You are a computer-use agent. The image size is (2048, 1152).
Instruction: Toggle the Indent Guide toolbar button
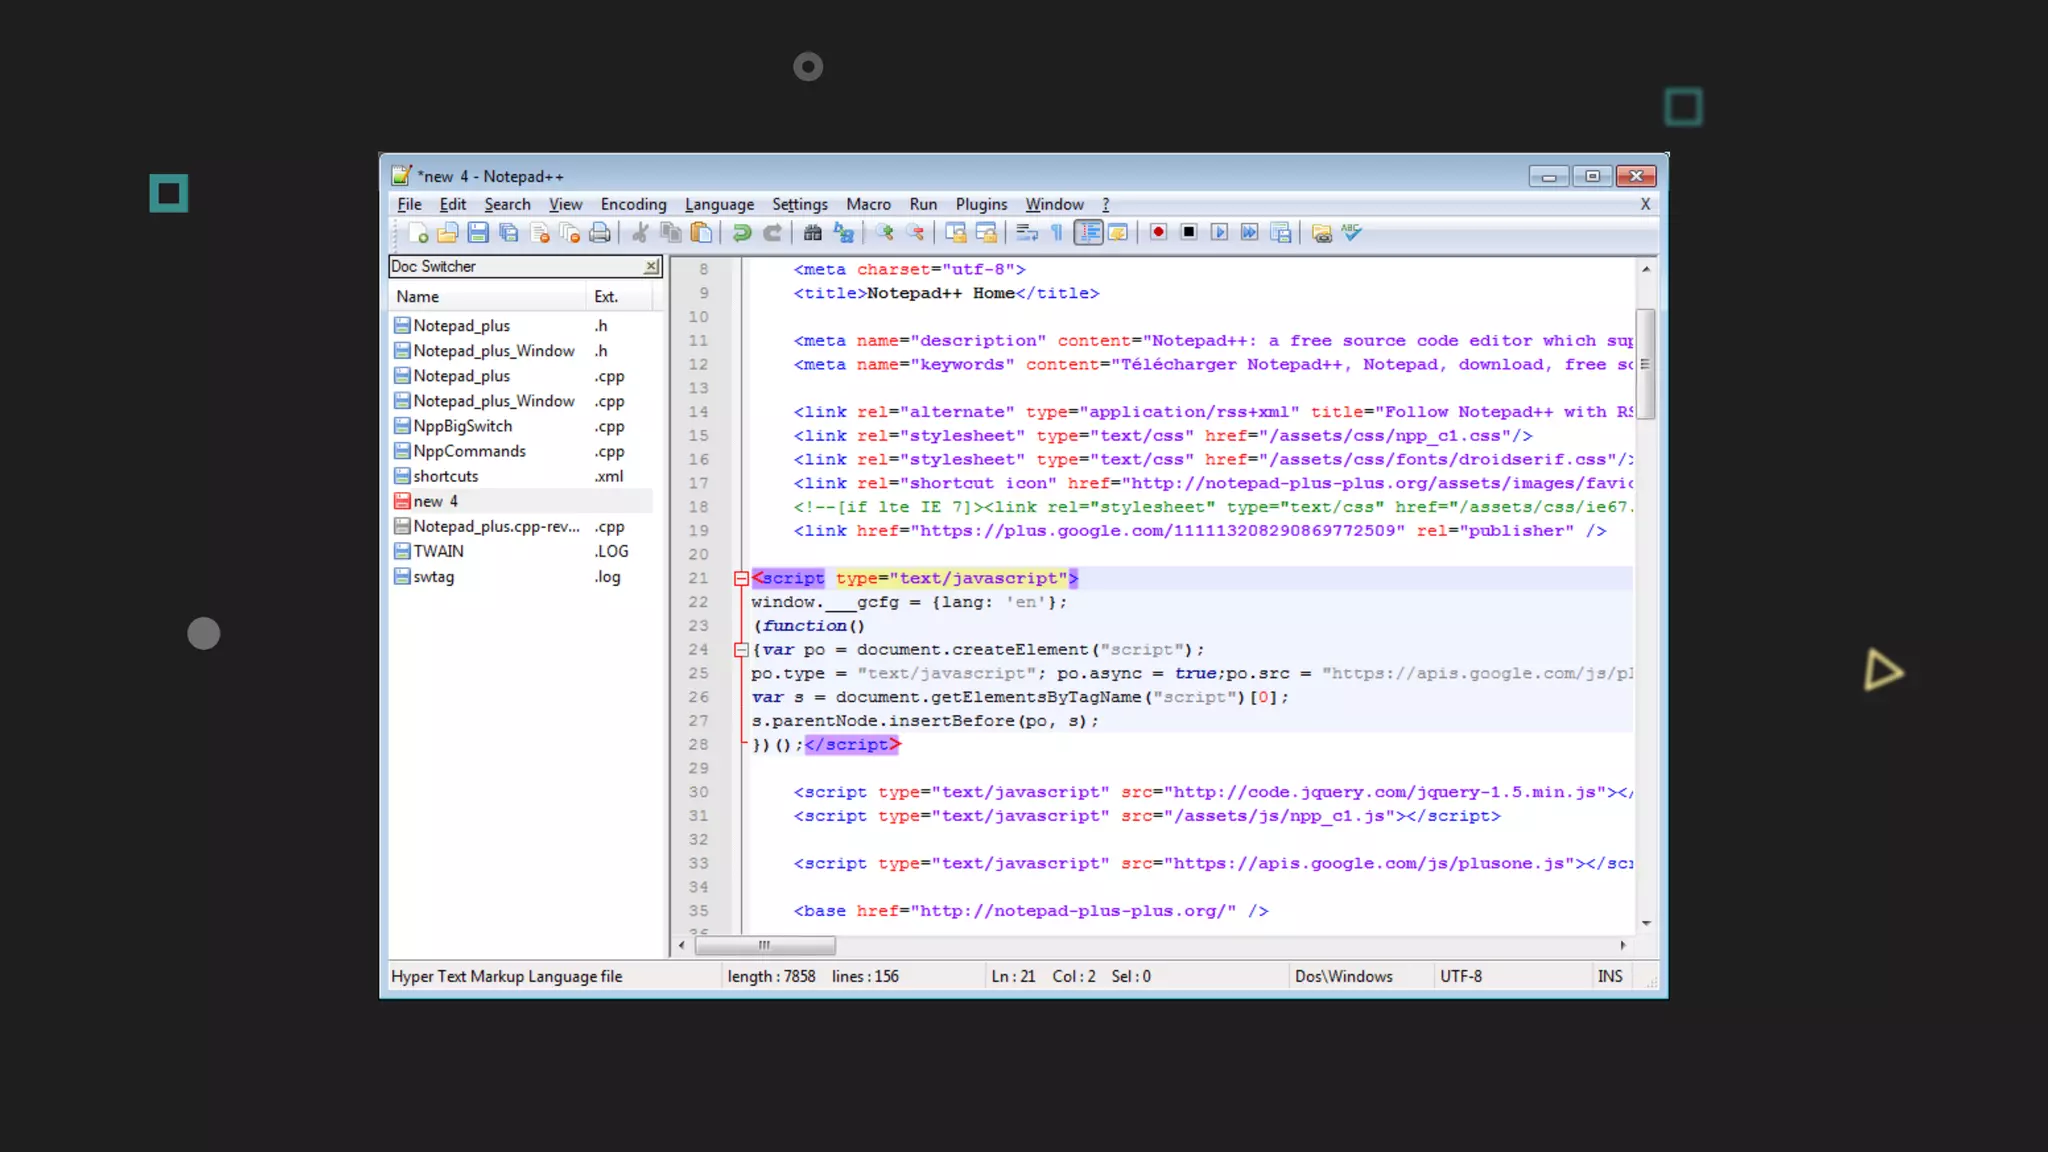tap(1088, 233)
